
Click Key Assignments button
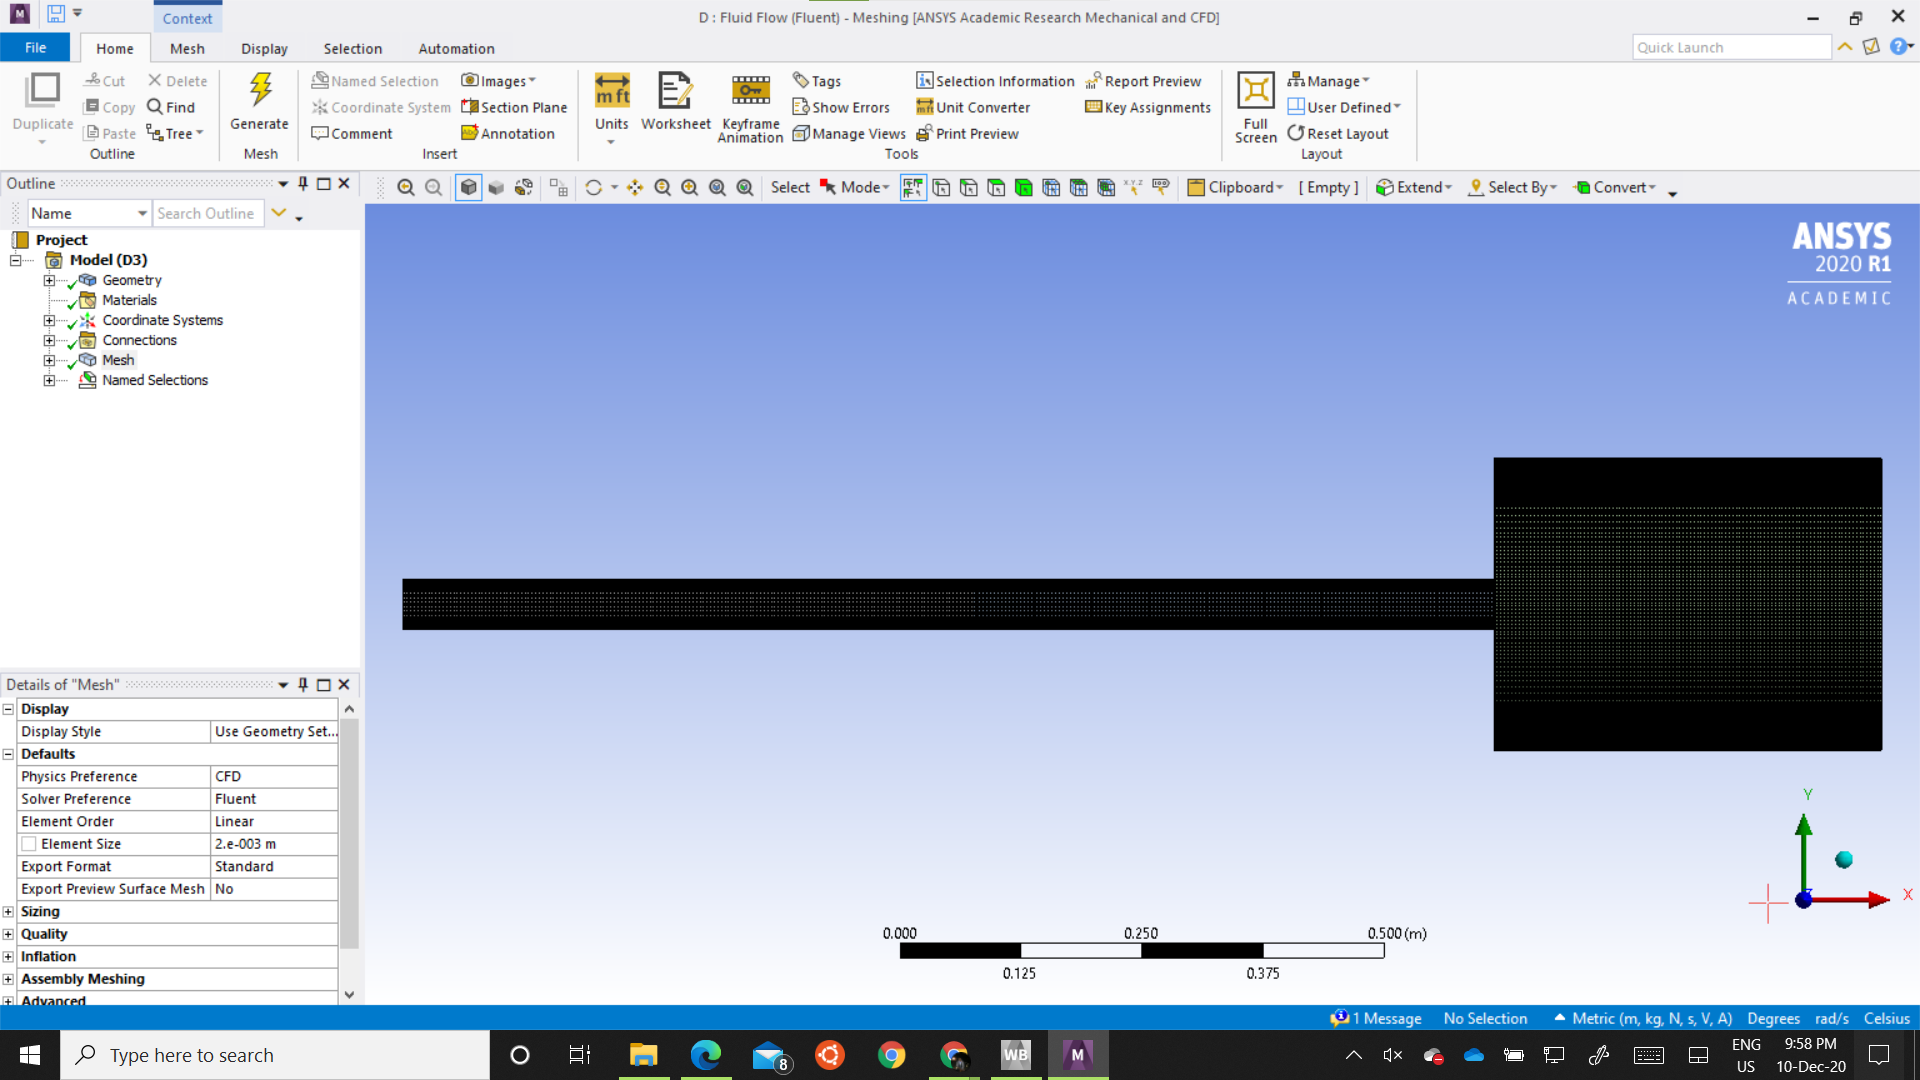tap(1148, 107)
